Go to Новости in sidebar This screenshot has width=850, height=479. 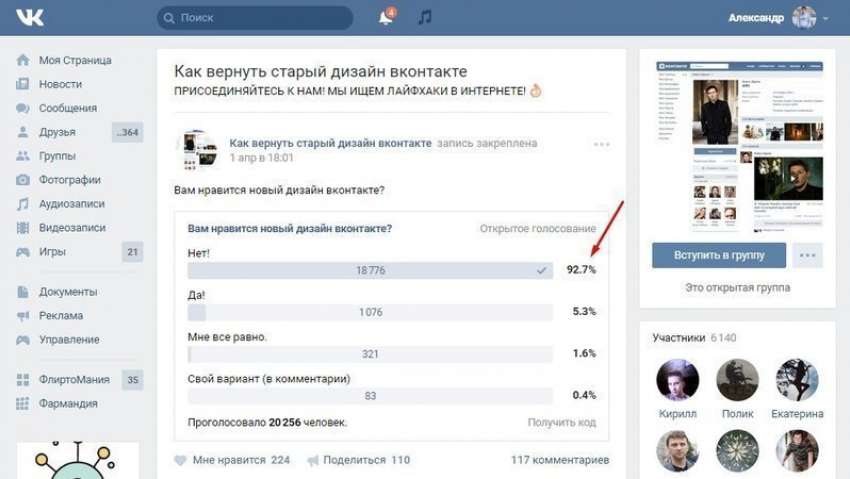coord(60,84)
